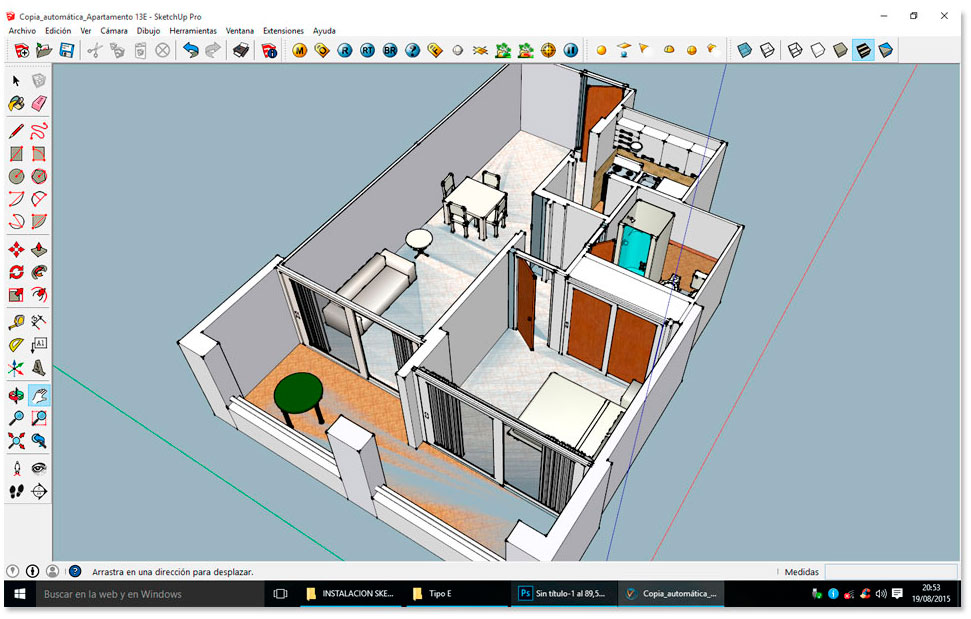971x619 pixels.
Task: Choose the Push/Pull tool
Action: [39, 249]
